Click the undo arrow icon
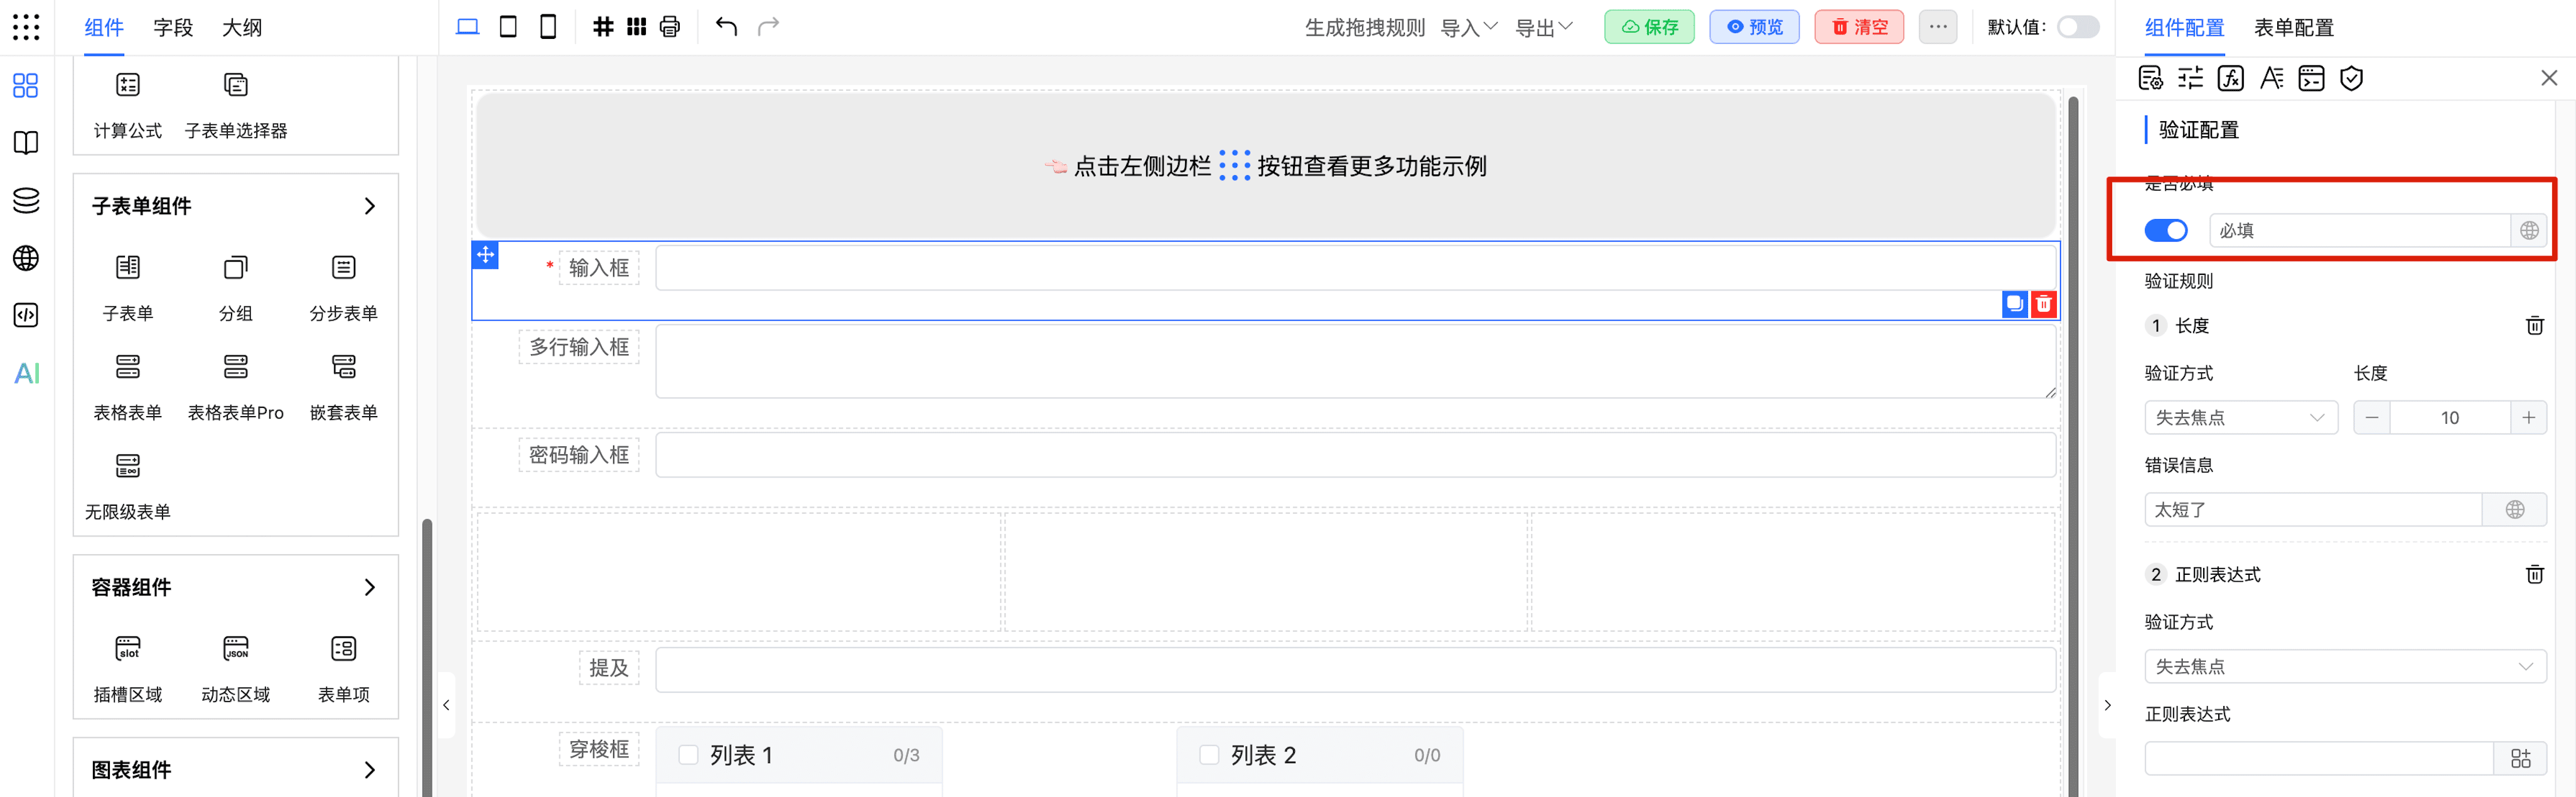The height and width of the screenshot is (797, 2576). tap(726, 27)
